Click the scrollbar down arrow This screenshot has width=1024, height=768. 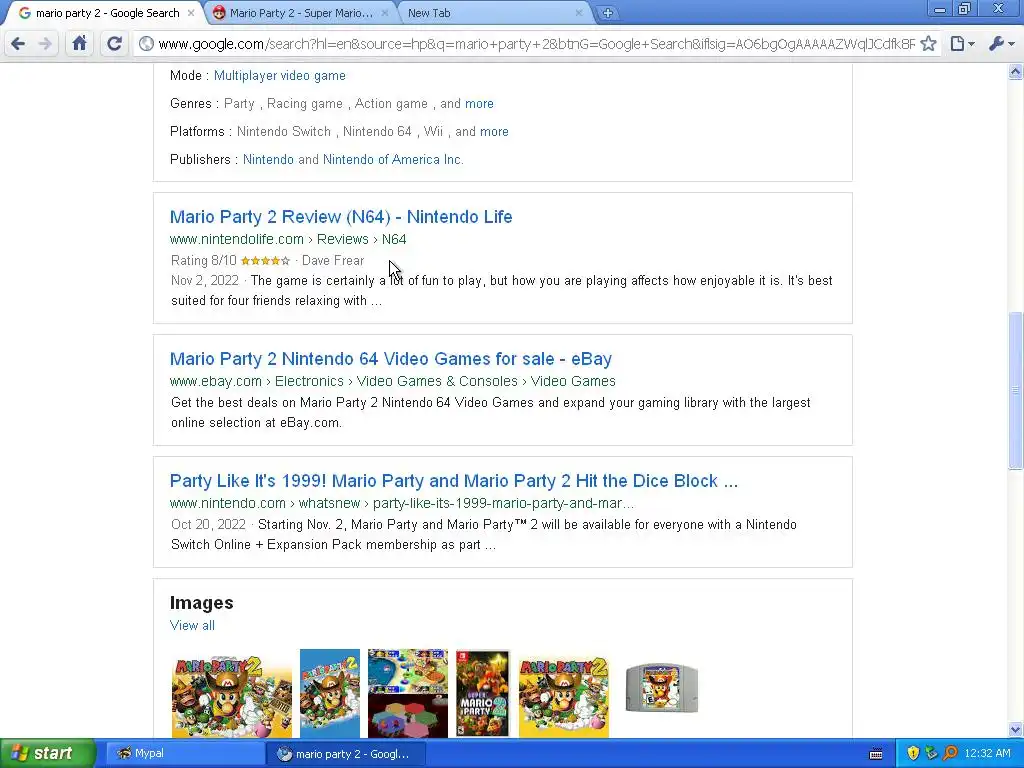pos(1016,729)
